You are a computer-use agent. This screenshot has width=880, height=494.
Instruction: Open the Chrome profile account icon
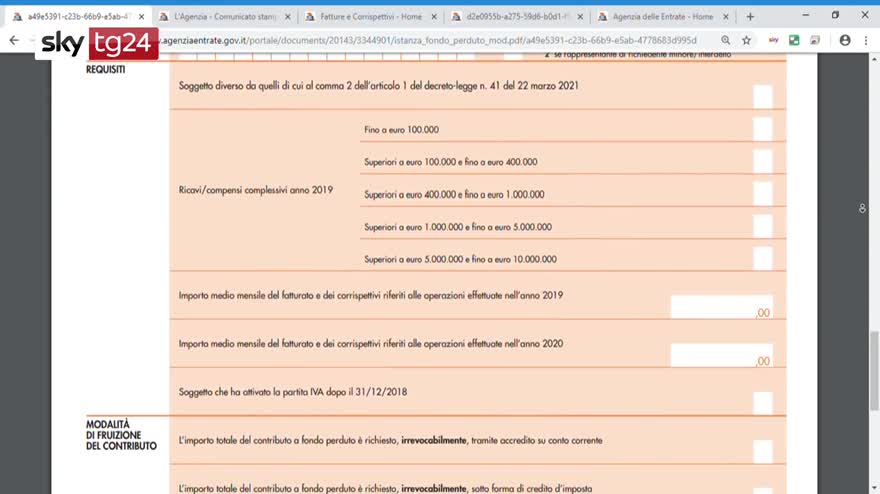point(845,40)
